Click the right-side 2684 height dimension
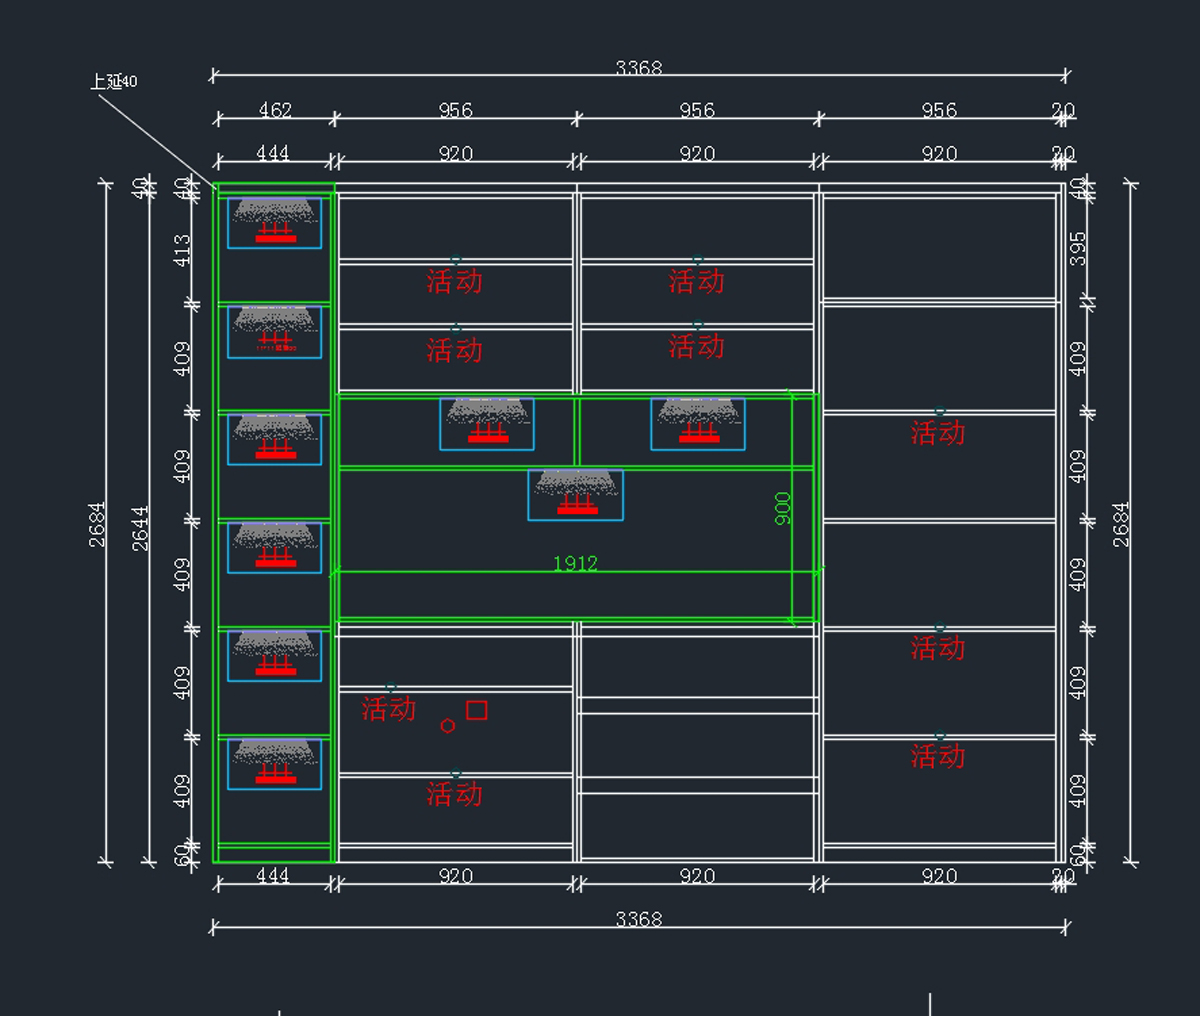 pos(1121,524)
